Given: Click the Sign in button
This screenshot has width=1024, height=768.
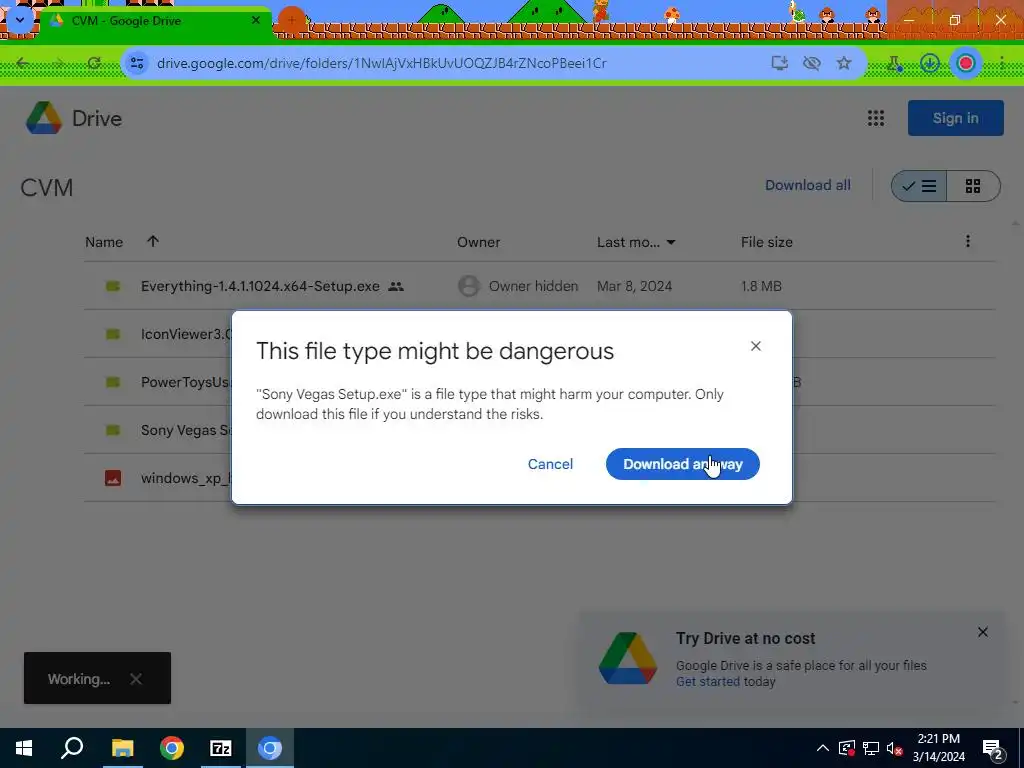Looking at the screenshot, I should point(955,118).
